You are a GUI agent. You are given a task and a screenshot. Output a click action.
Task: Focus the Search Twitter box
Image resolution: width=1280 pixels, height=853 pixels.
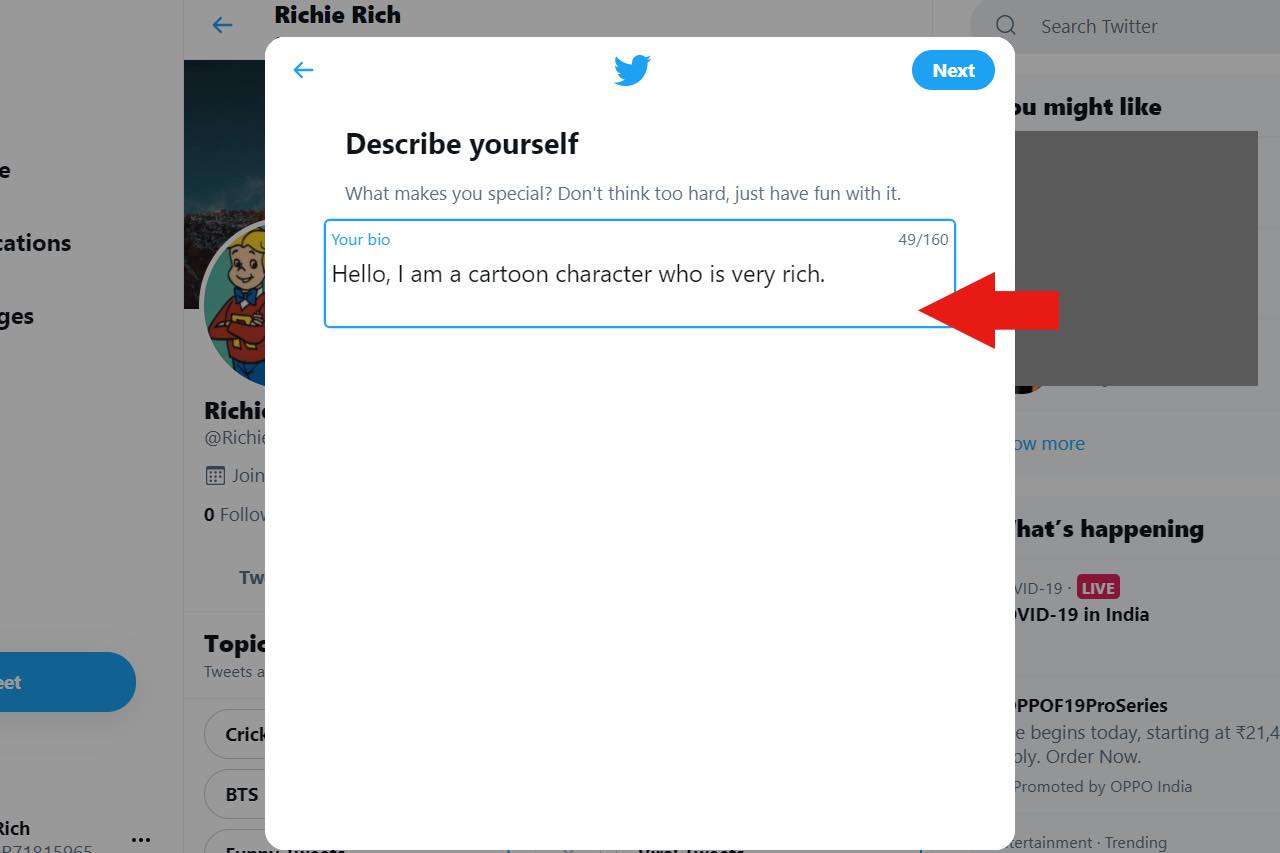point(1125,27)
